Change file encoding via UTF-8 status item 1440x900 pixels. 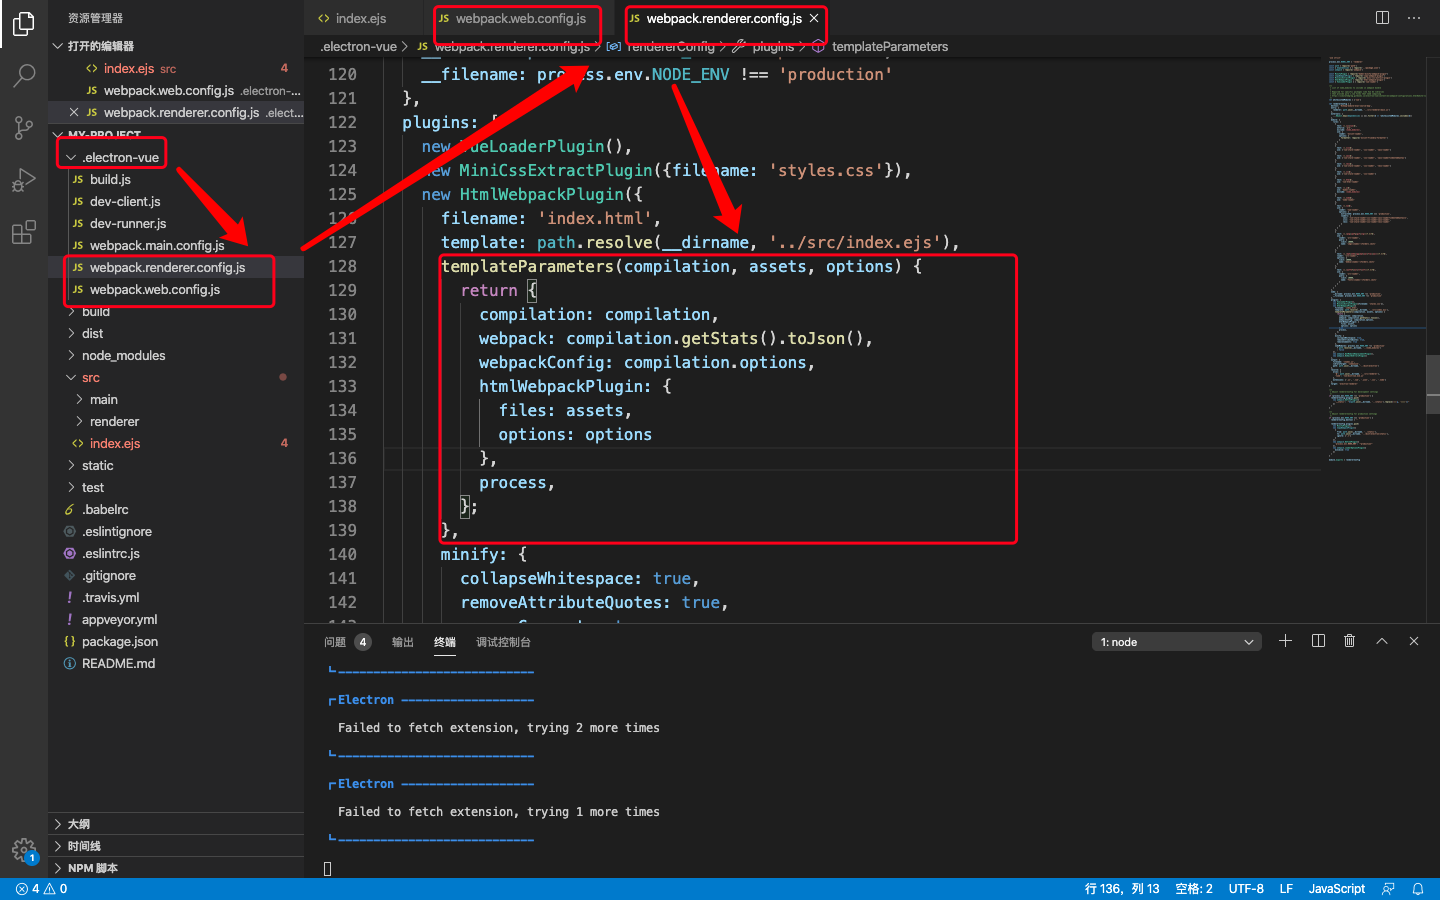(x=1246, y=889)
